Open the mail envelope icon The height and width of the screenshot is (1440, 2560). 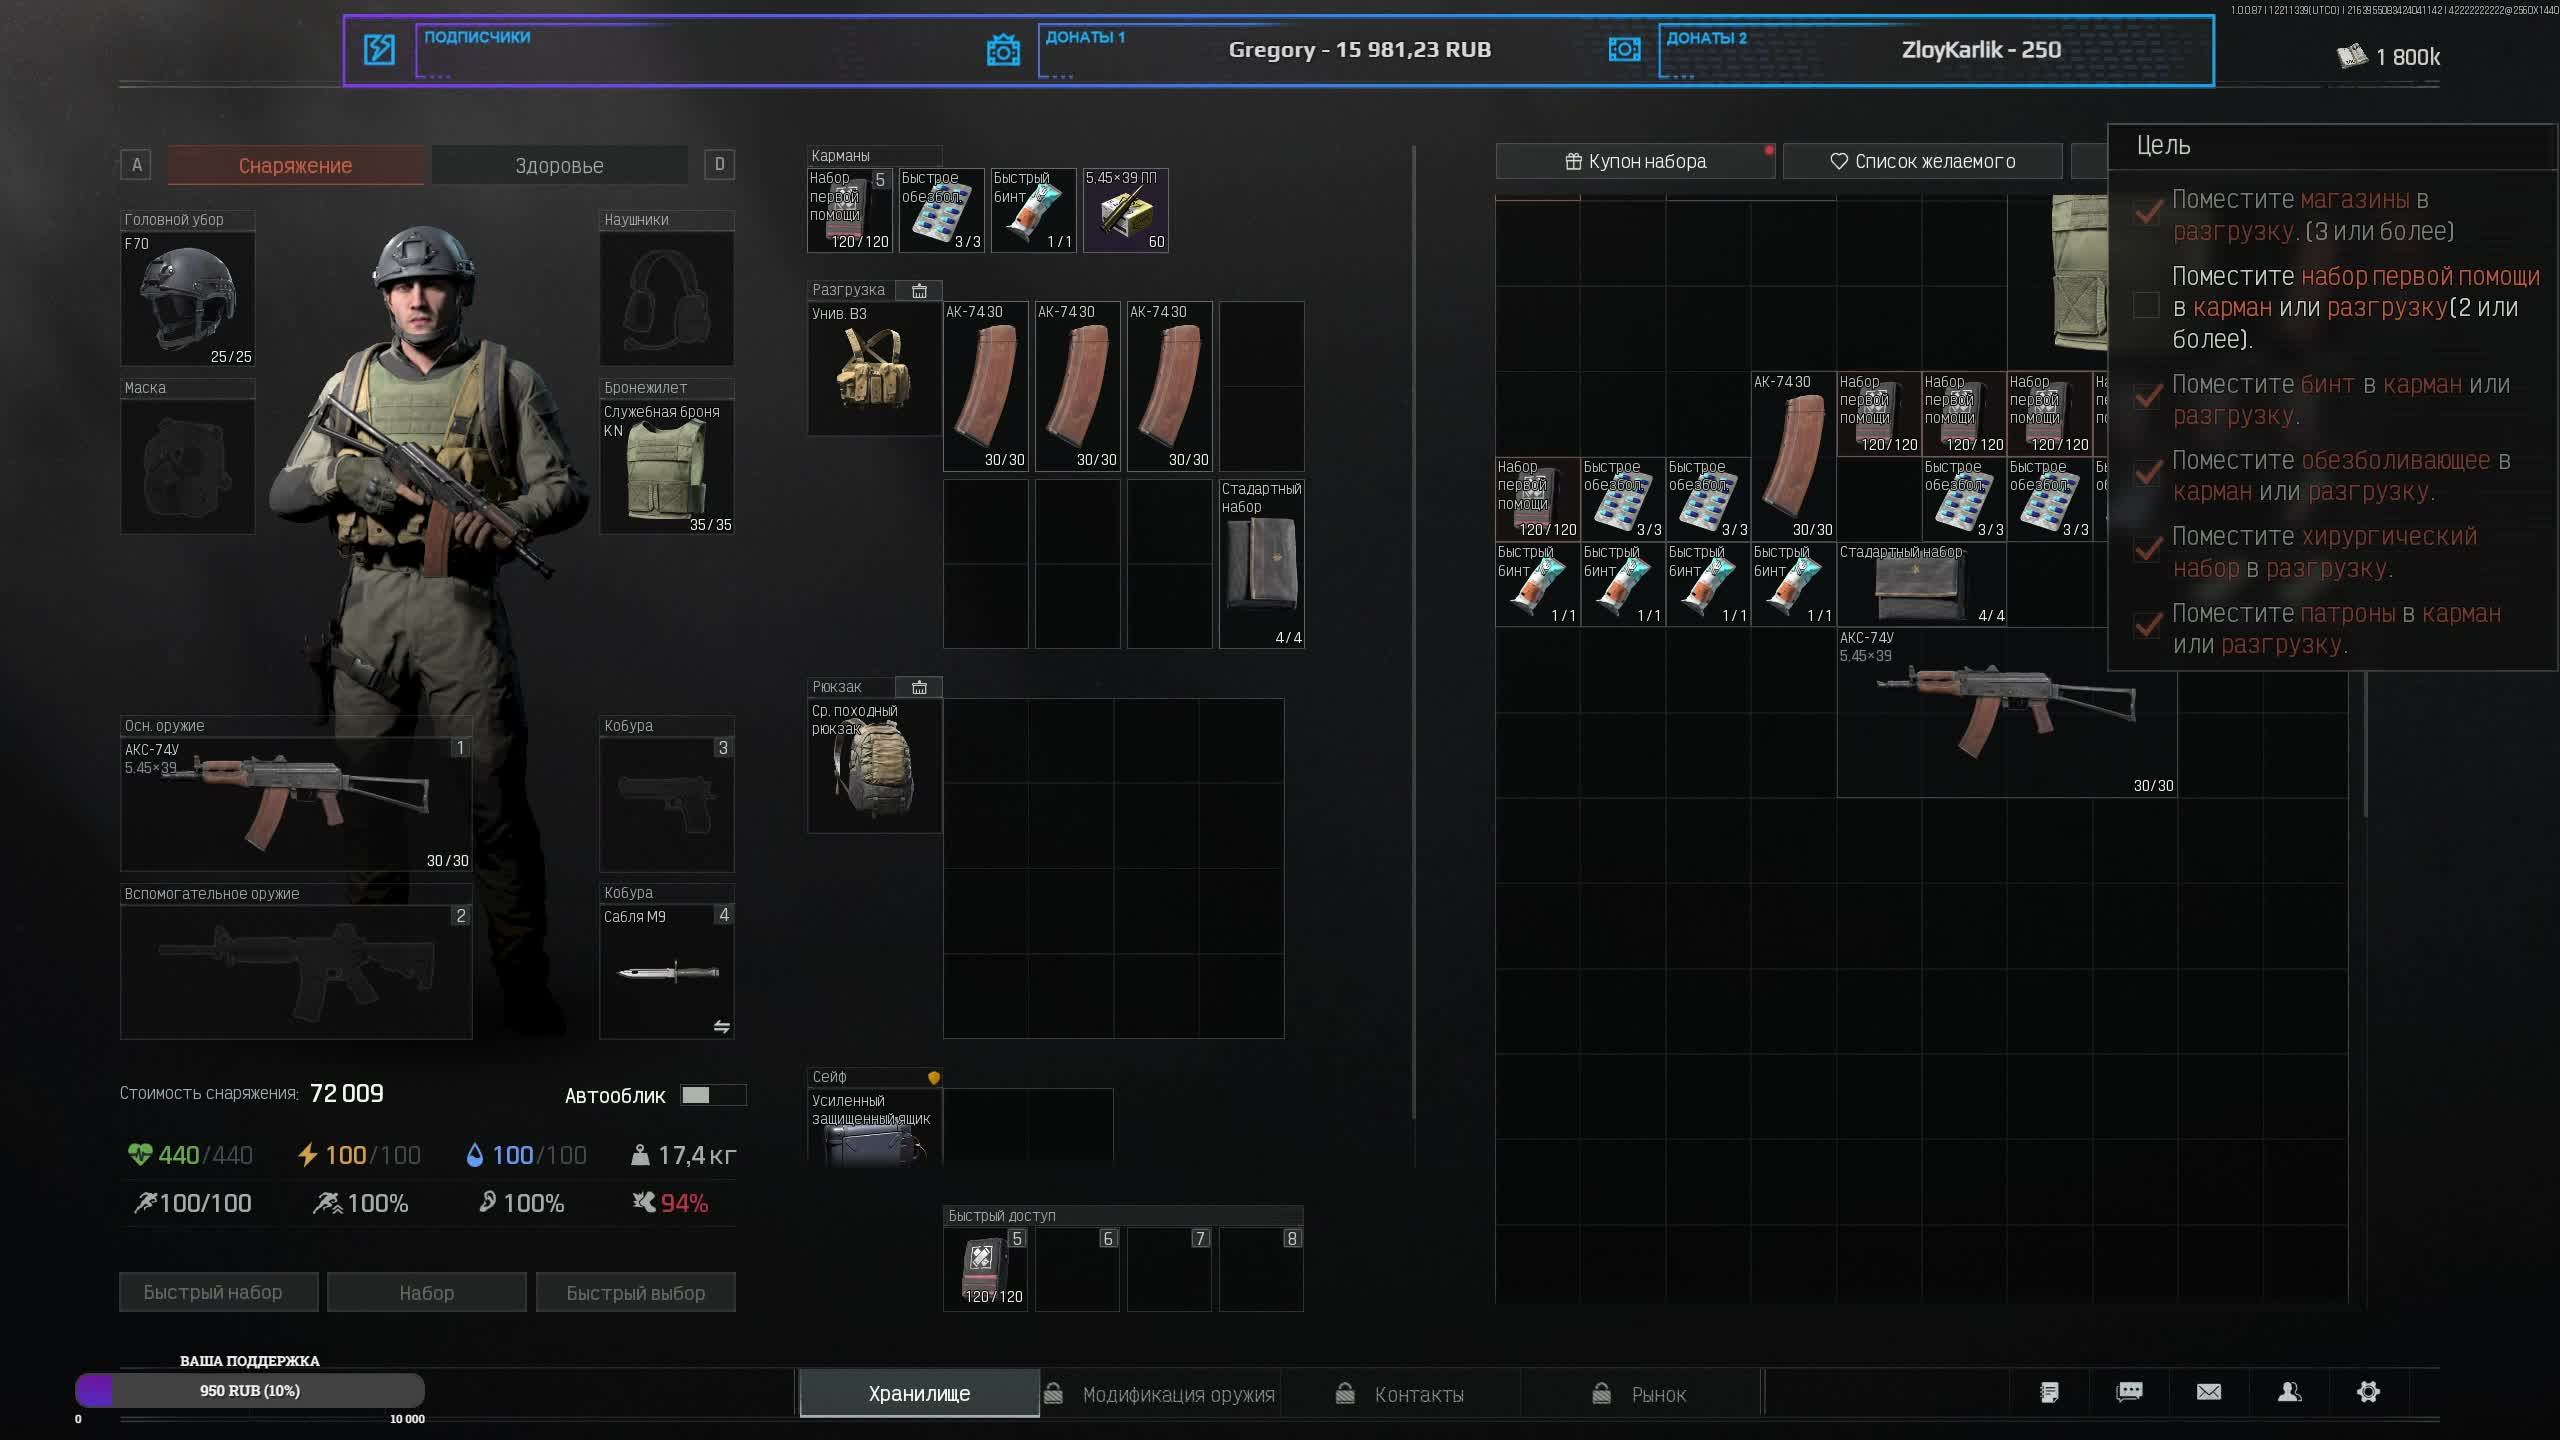2209,1392
